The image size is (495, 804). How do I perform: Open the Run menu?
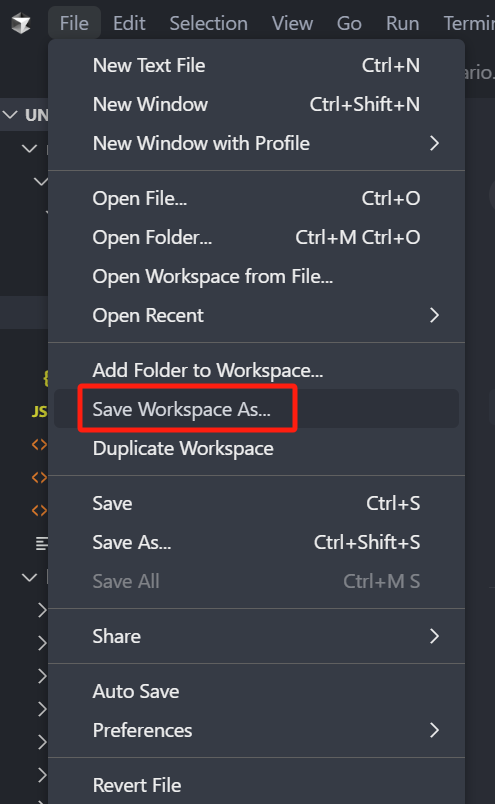pyautogui.click(x=402, y=23)
